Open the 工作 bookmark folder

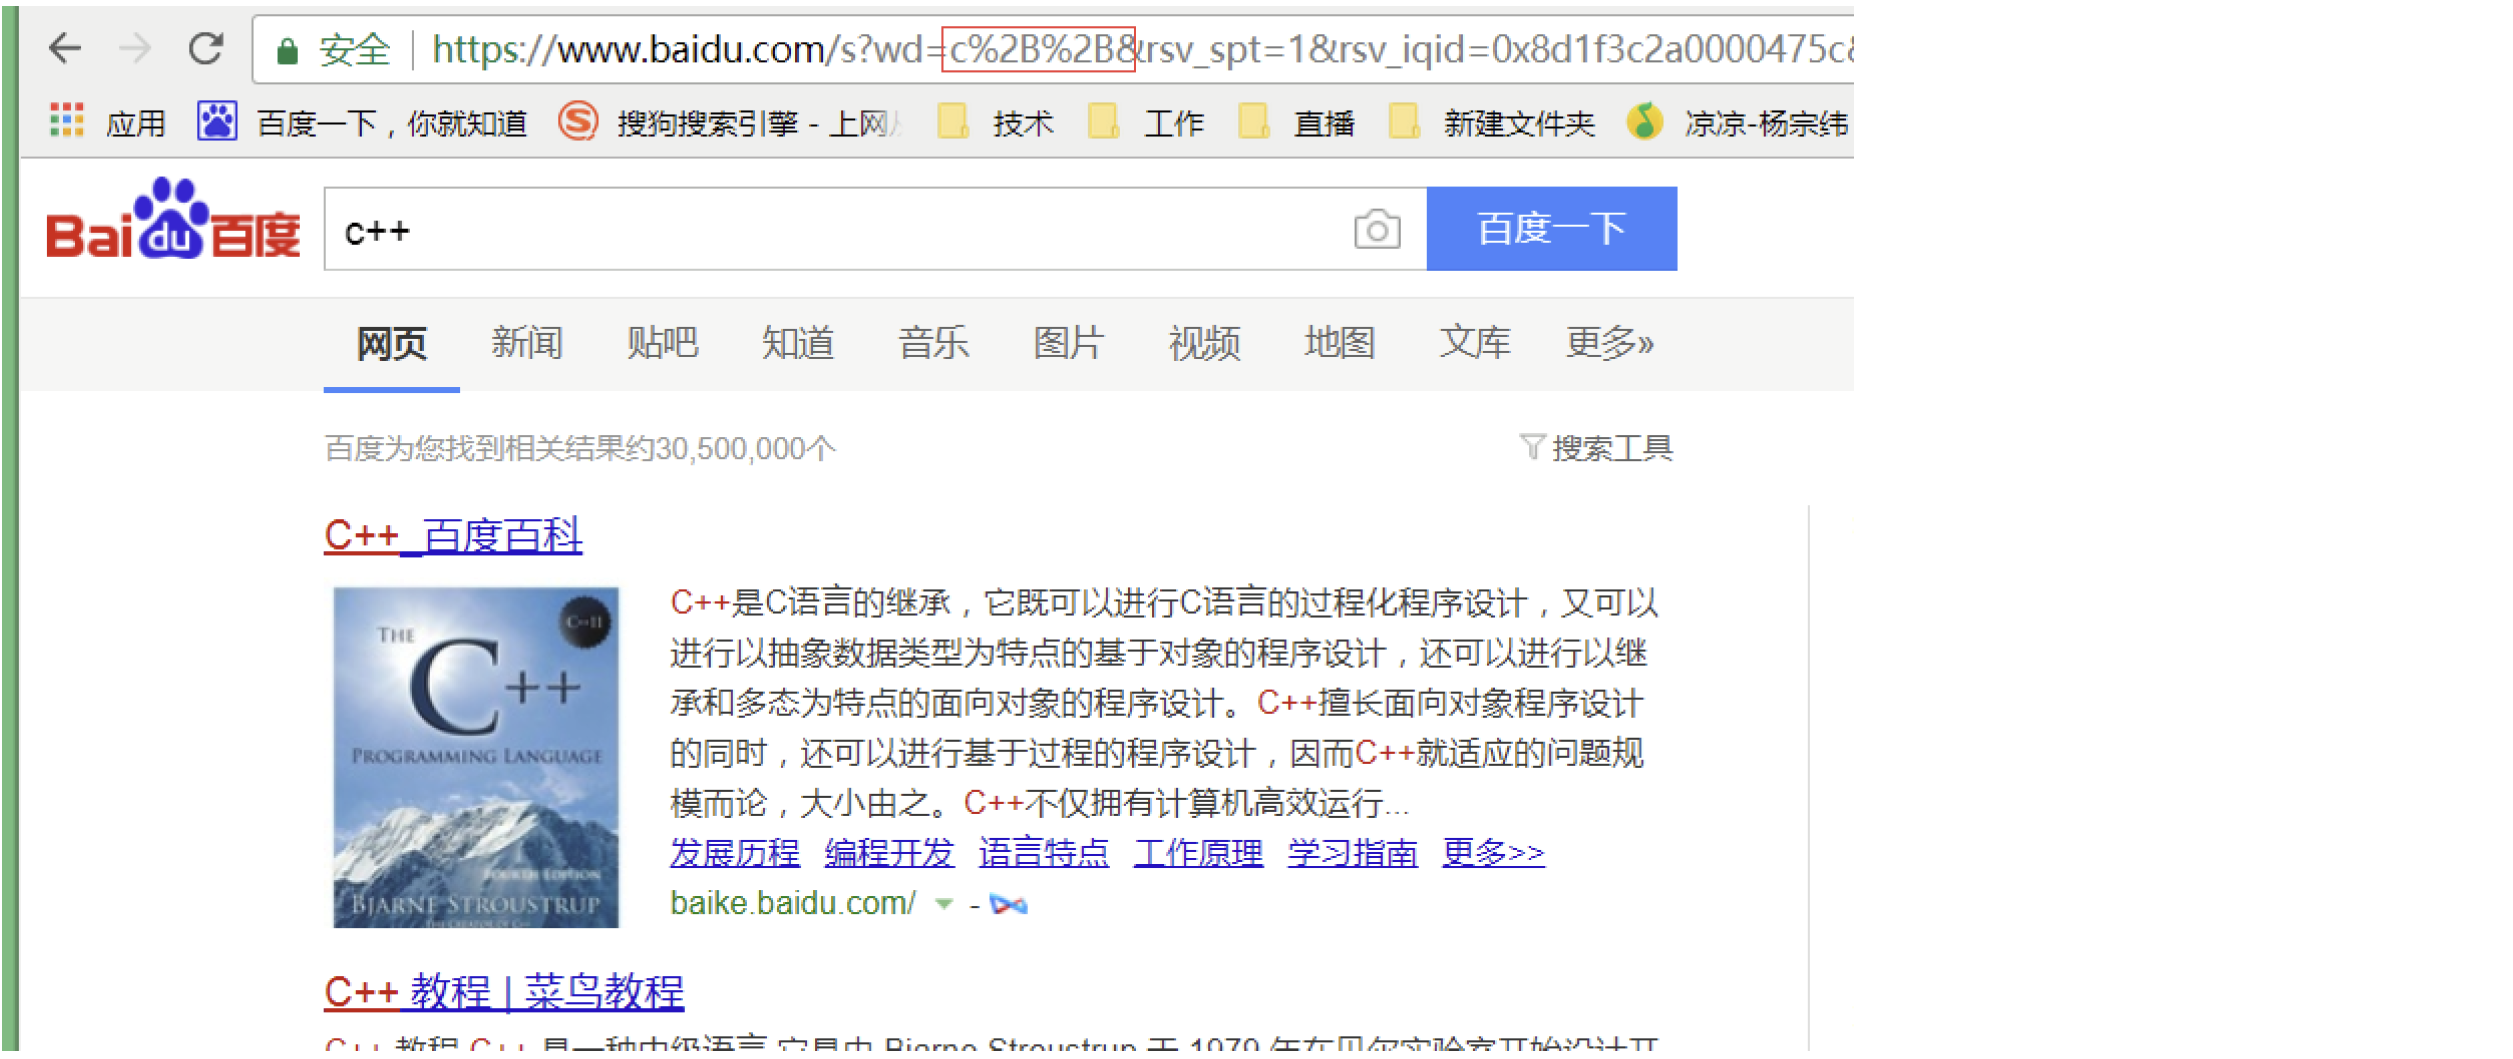1147,123
